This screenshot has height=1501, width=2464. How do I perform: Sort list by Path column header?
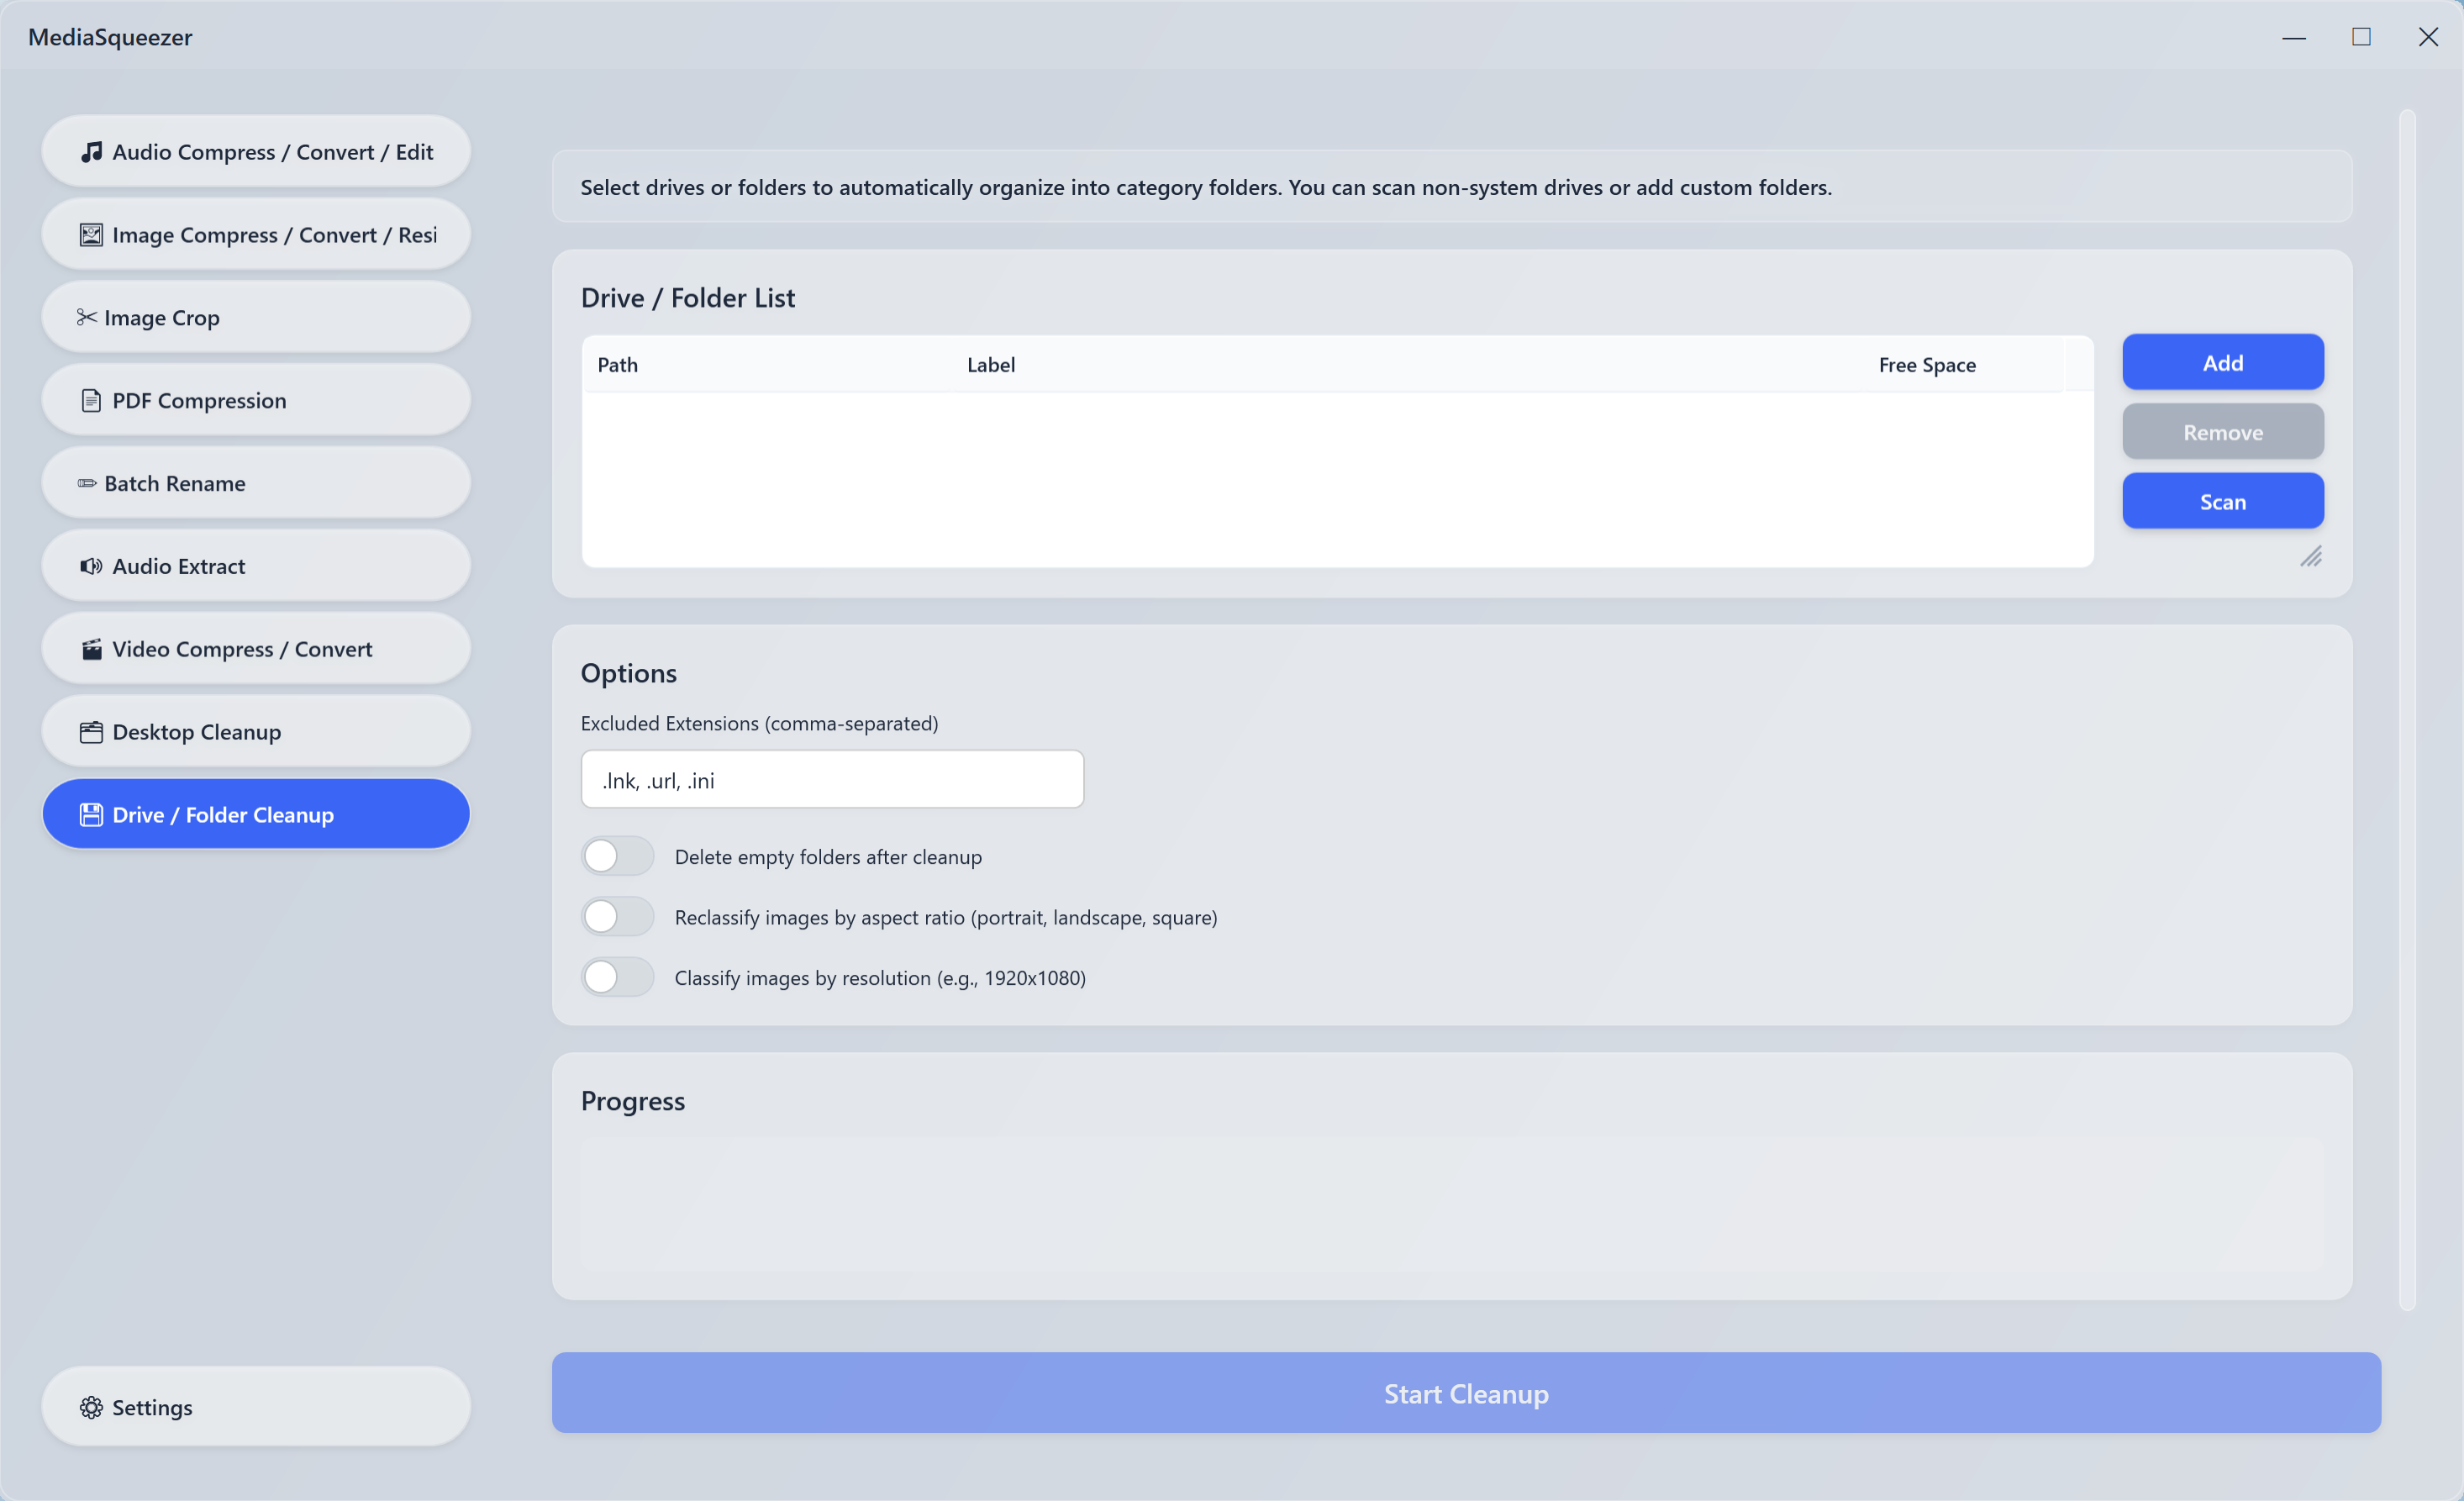pos(618,365)
